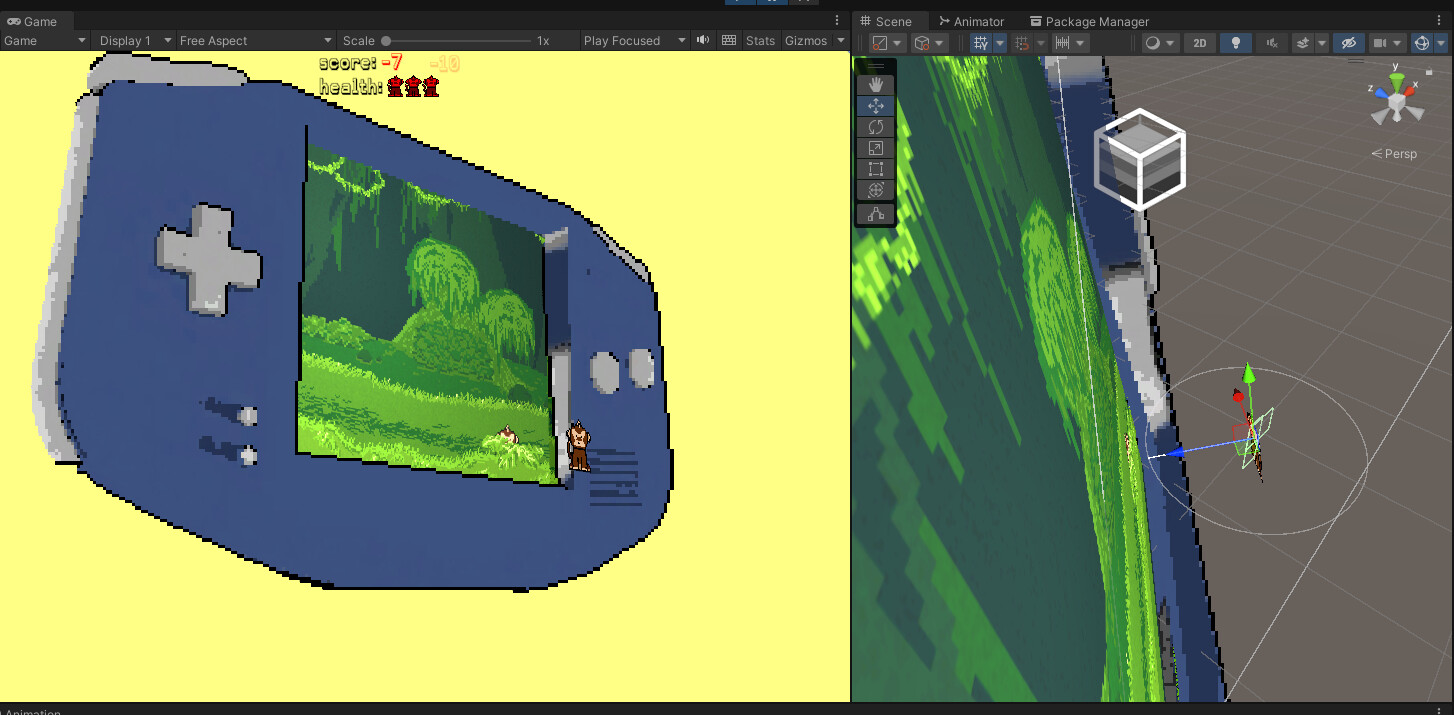Toggle scene view lighting bulb icon
This screenshot has height=715, width=1454.
pos(1235,42)
